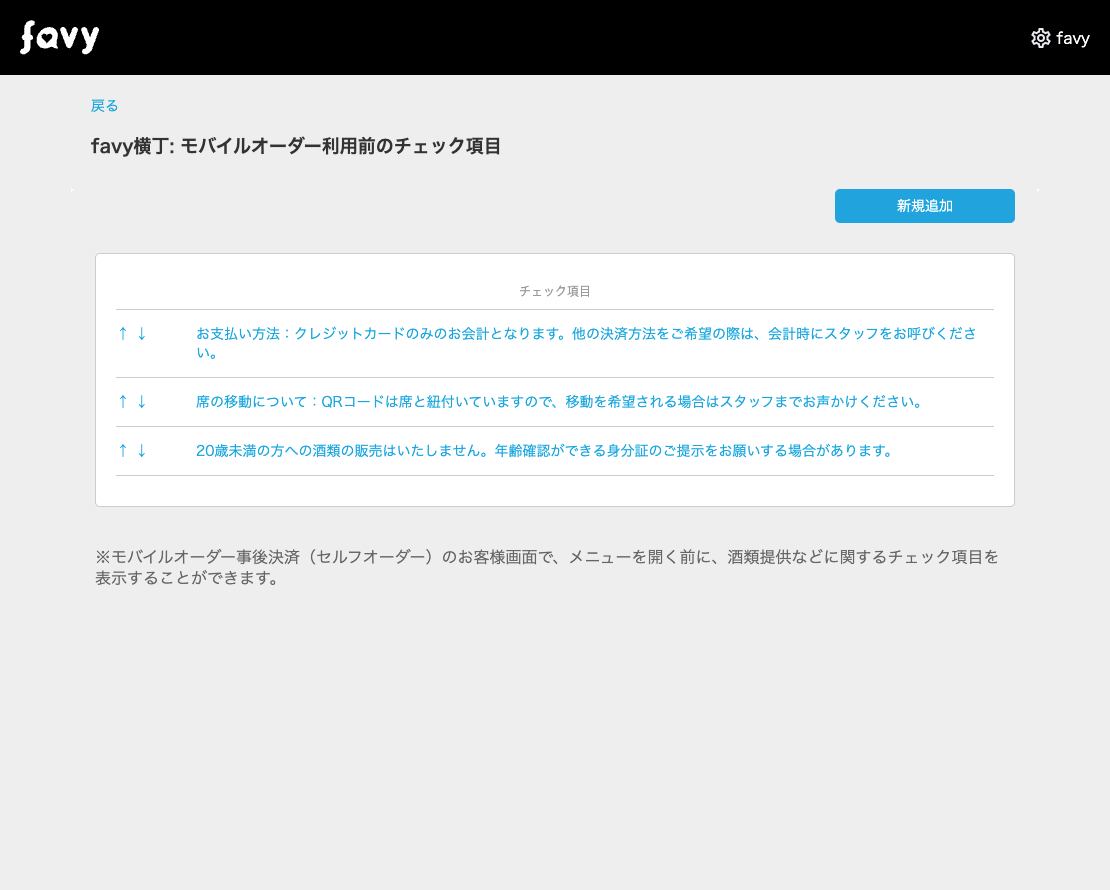Open the お支払い方法 credit card check item
1110x890 pixels.
tap(586, 343)
